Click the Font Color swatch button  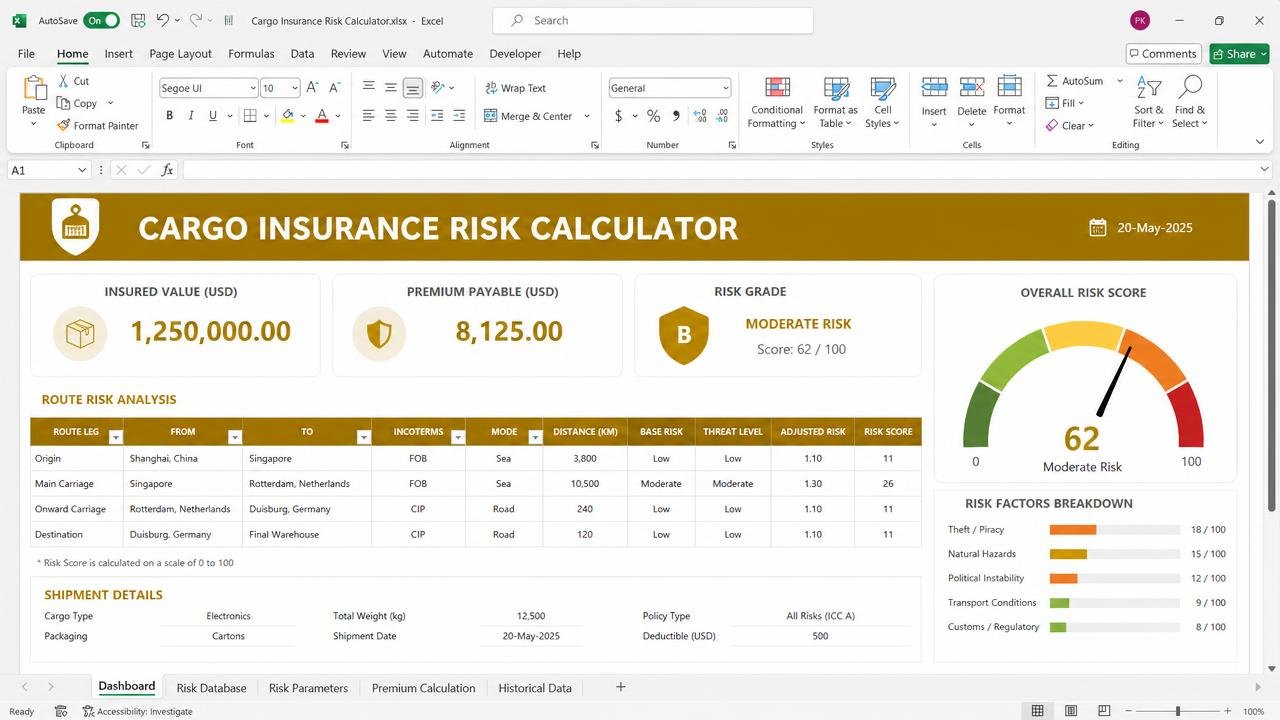click(322, 116)
